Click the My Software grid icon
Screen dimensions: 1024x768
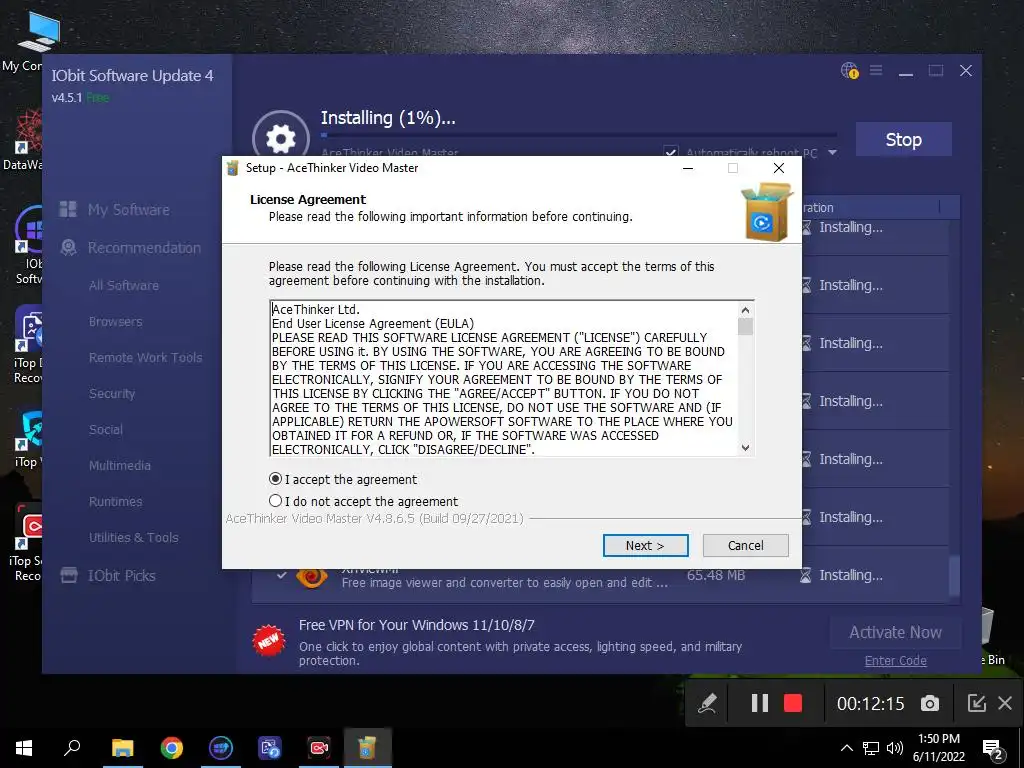click(x=68, y=209)
